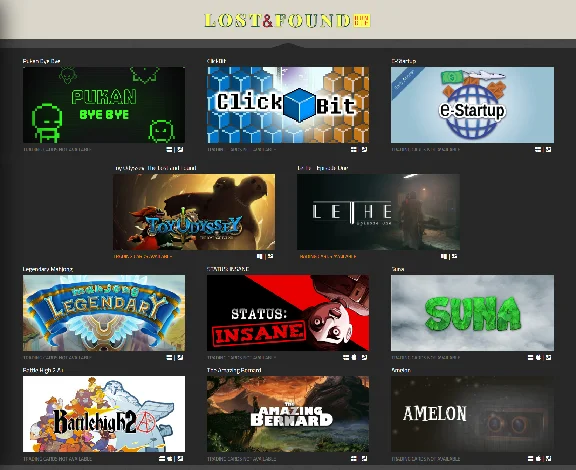Click the STATUS: INSANE title link

click(228, 269)
